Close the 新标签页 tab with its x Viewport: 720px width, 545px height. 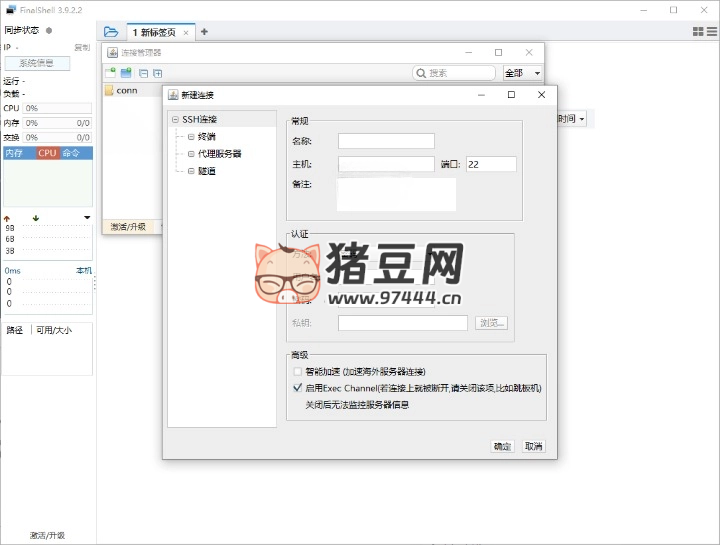[x=186, y=32]
